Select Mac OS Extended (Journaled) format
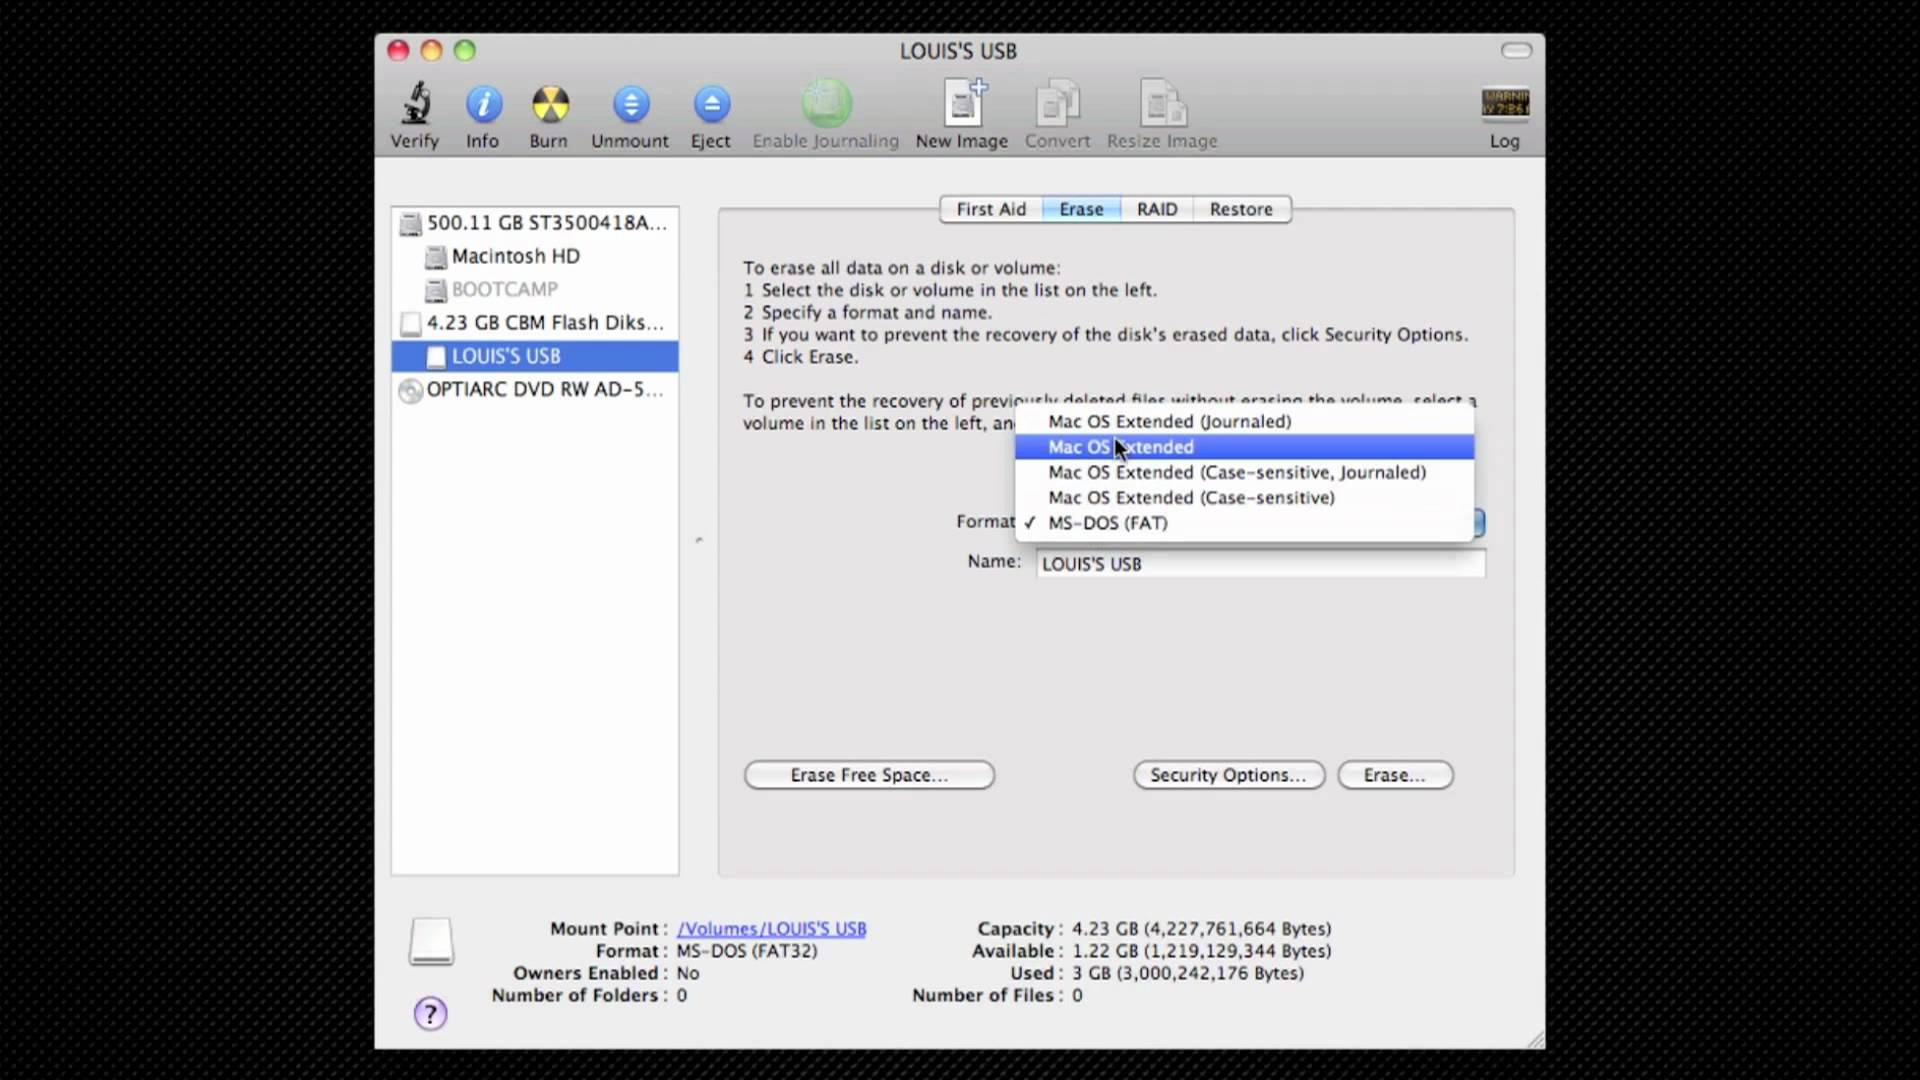The height and width of the screenshot is (1080, 1920). [1168, 421]
